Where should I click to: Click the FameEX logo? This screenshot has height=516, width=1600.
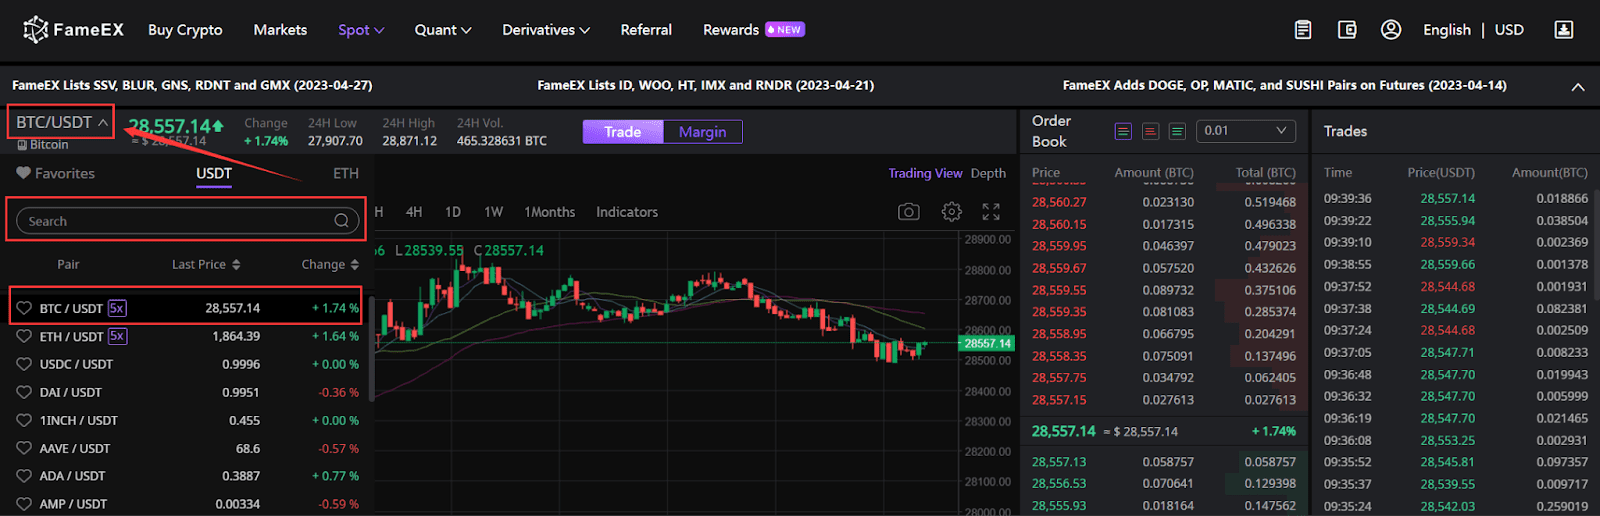[73, 30]
